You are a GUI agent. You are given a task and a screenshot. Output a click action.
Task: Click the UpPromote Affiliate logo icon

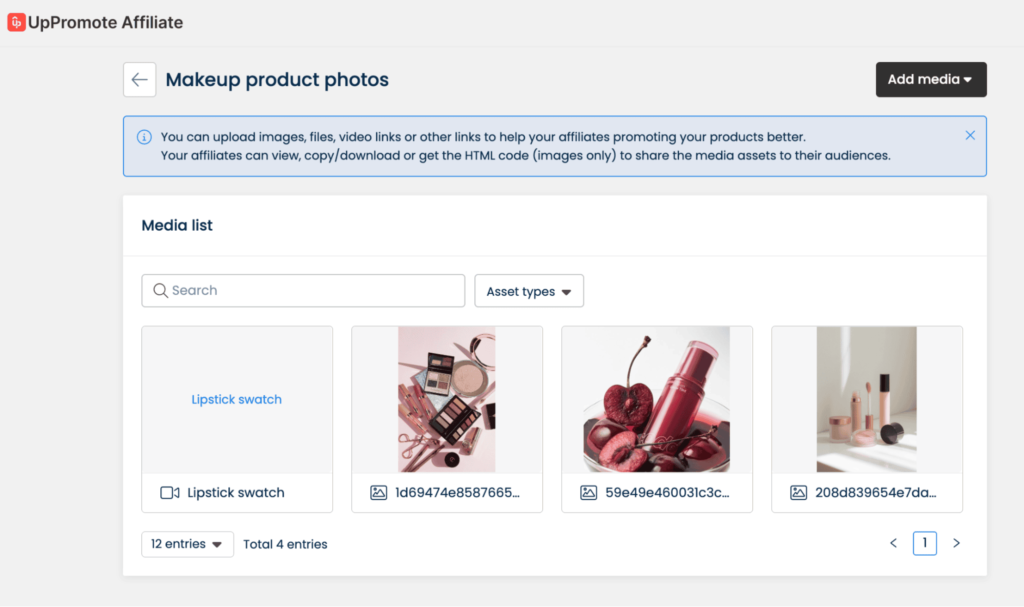tap(14, 22)
